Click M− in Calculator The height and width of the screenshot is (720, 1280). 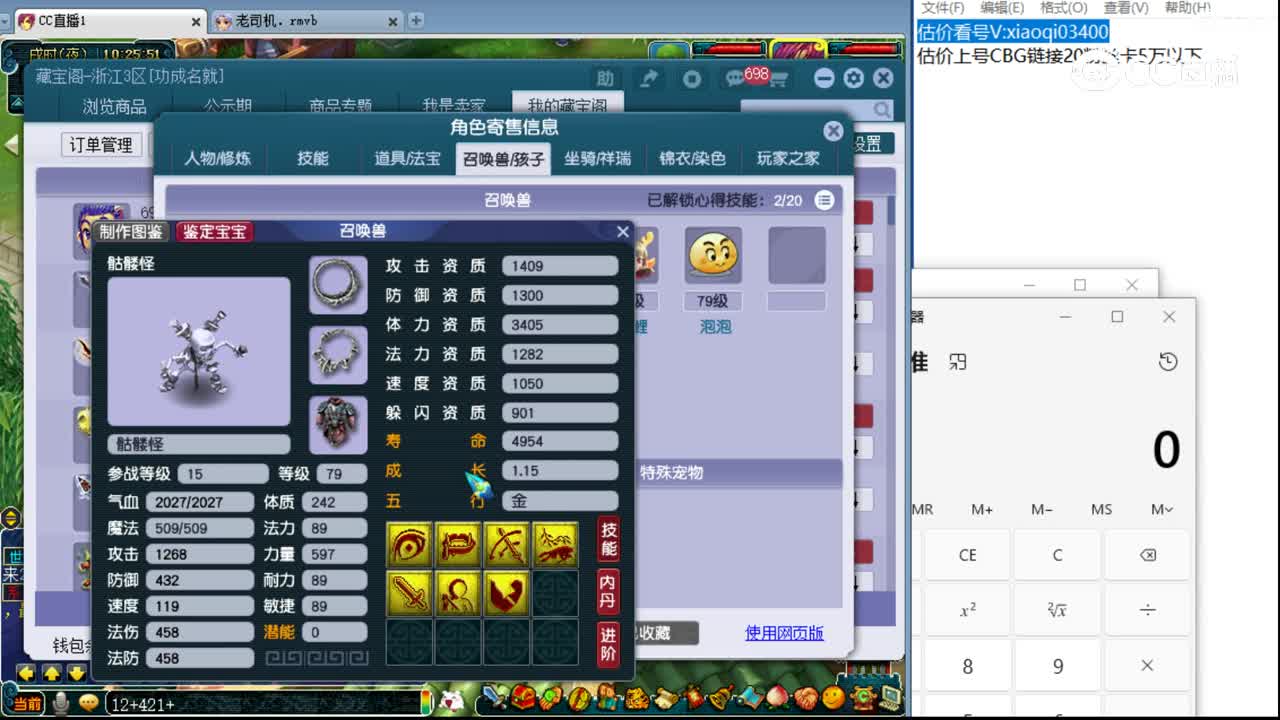(x=1041, y=509)
